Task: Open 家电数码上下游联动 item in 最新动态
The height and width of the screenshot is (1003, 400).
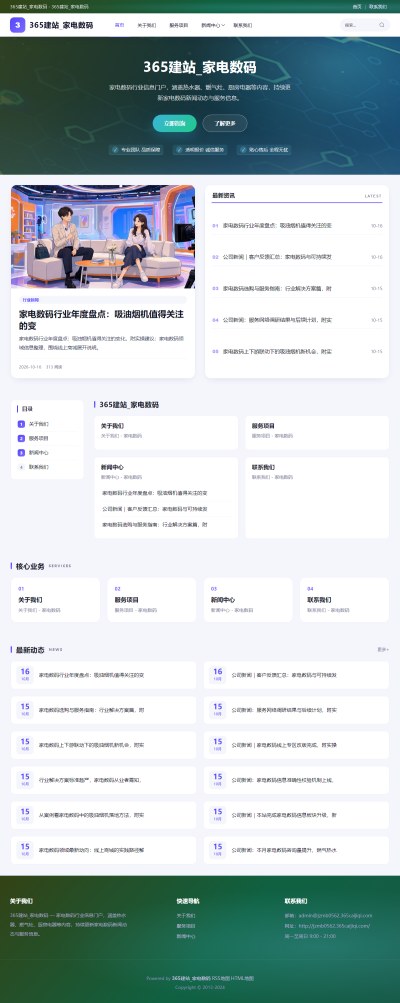Action: coord(104,745)
